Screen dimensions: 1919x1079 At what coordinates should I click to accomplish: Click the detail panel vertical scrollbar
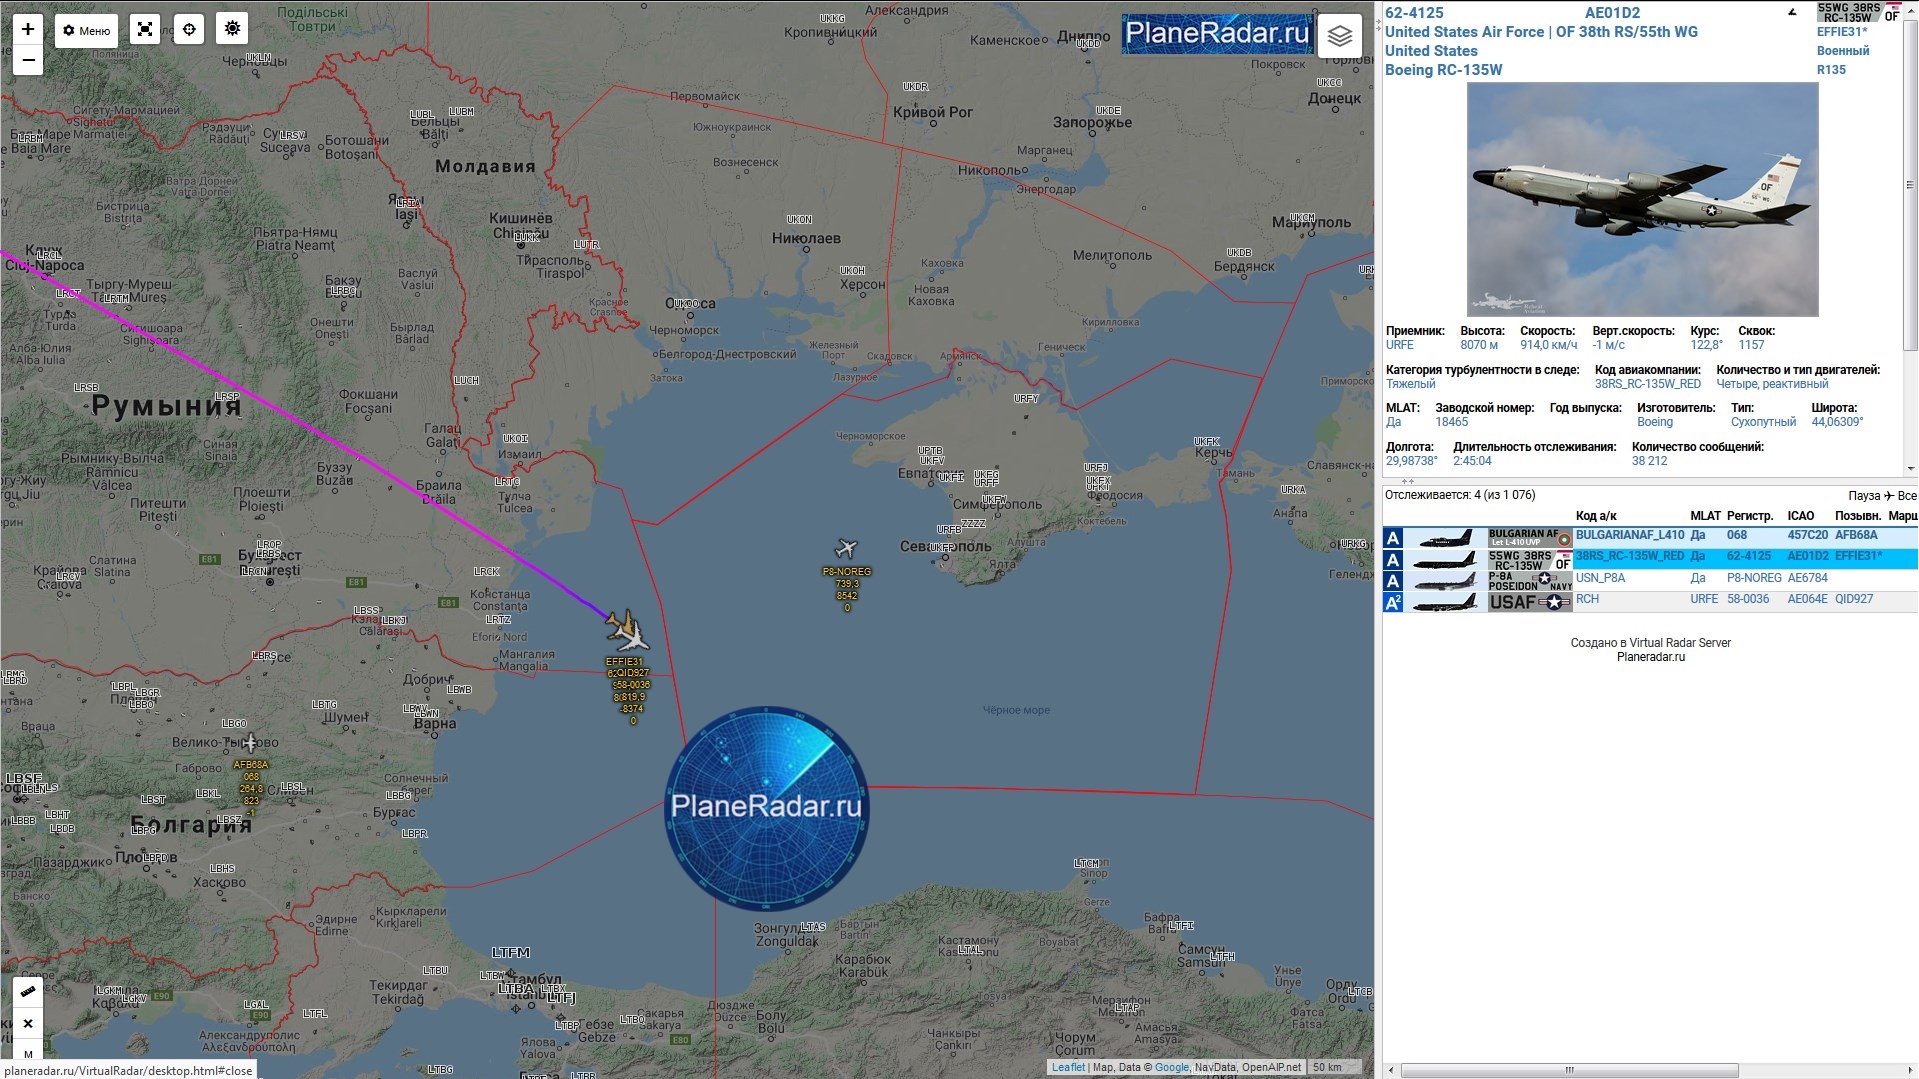pyautogui.click(x=1910, y=185)
